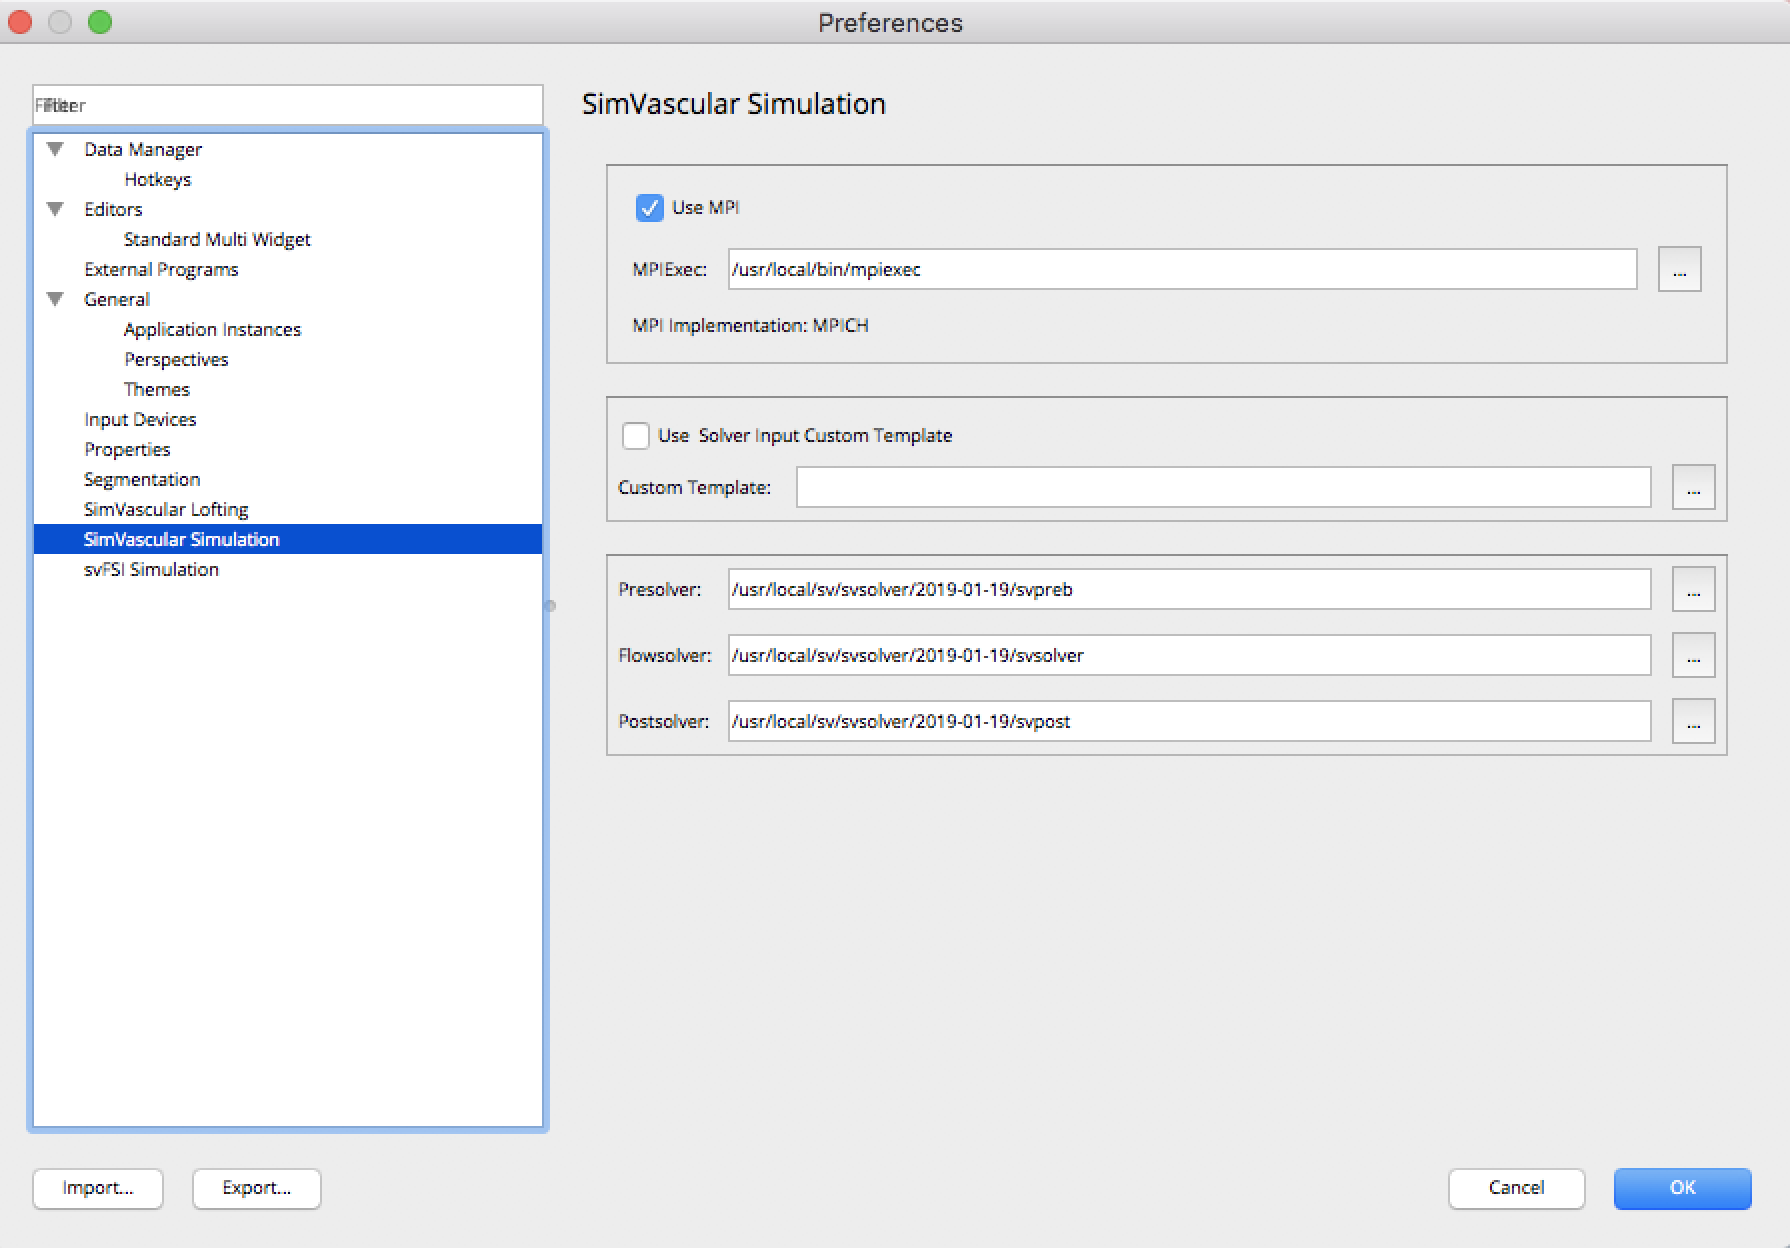The width and height of the screenshot is (1790, 1248).
Task: Click the Export button
Action: 256,1188
